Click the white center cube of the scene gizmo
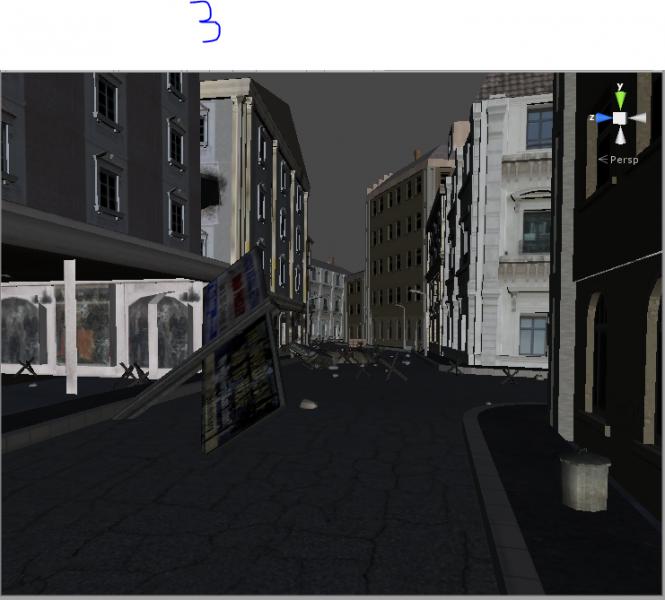This screenshot has width=665, height=600. 620,118
